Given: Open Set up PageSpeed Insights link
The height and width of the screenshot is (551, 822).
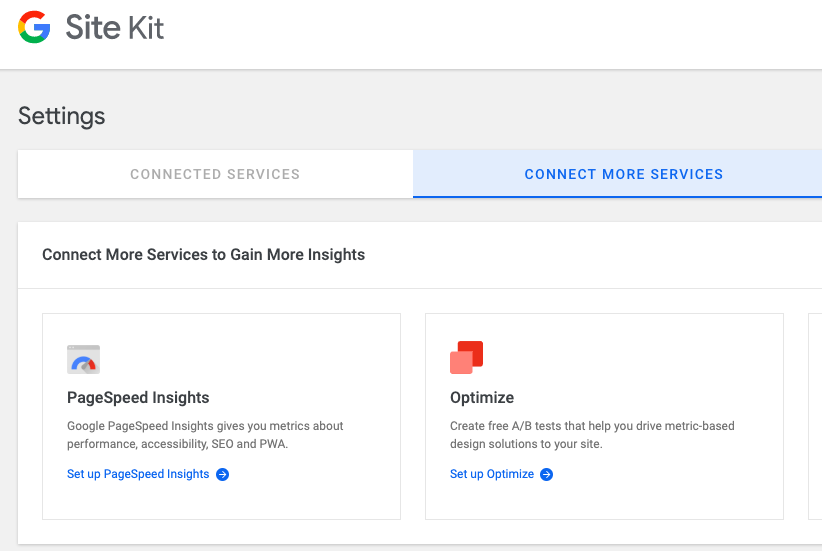Looking at the screenshot, I should (138, 474).
